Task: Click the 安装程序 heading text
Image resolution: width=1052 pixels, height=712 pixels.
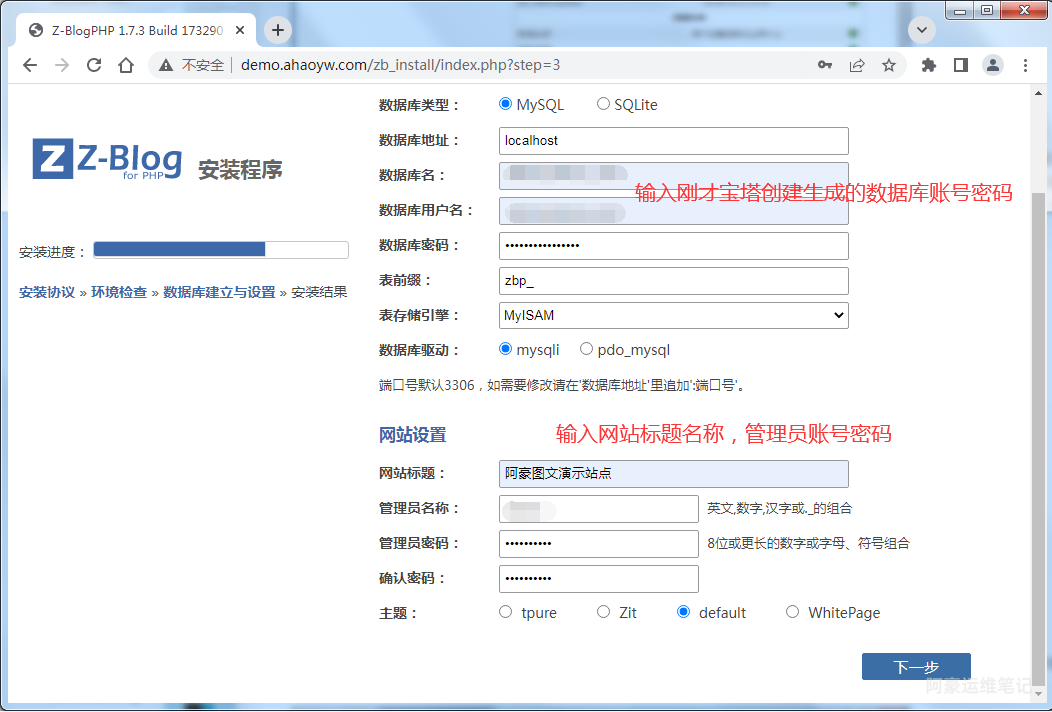Action: click(240, 170)
